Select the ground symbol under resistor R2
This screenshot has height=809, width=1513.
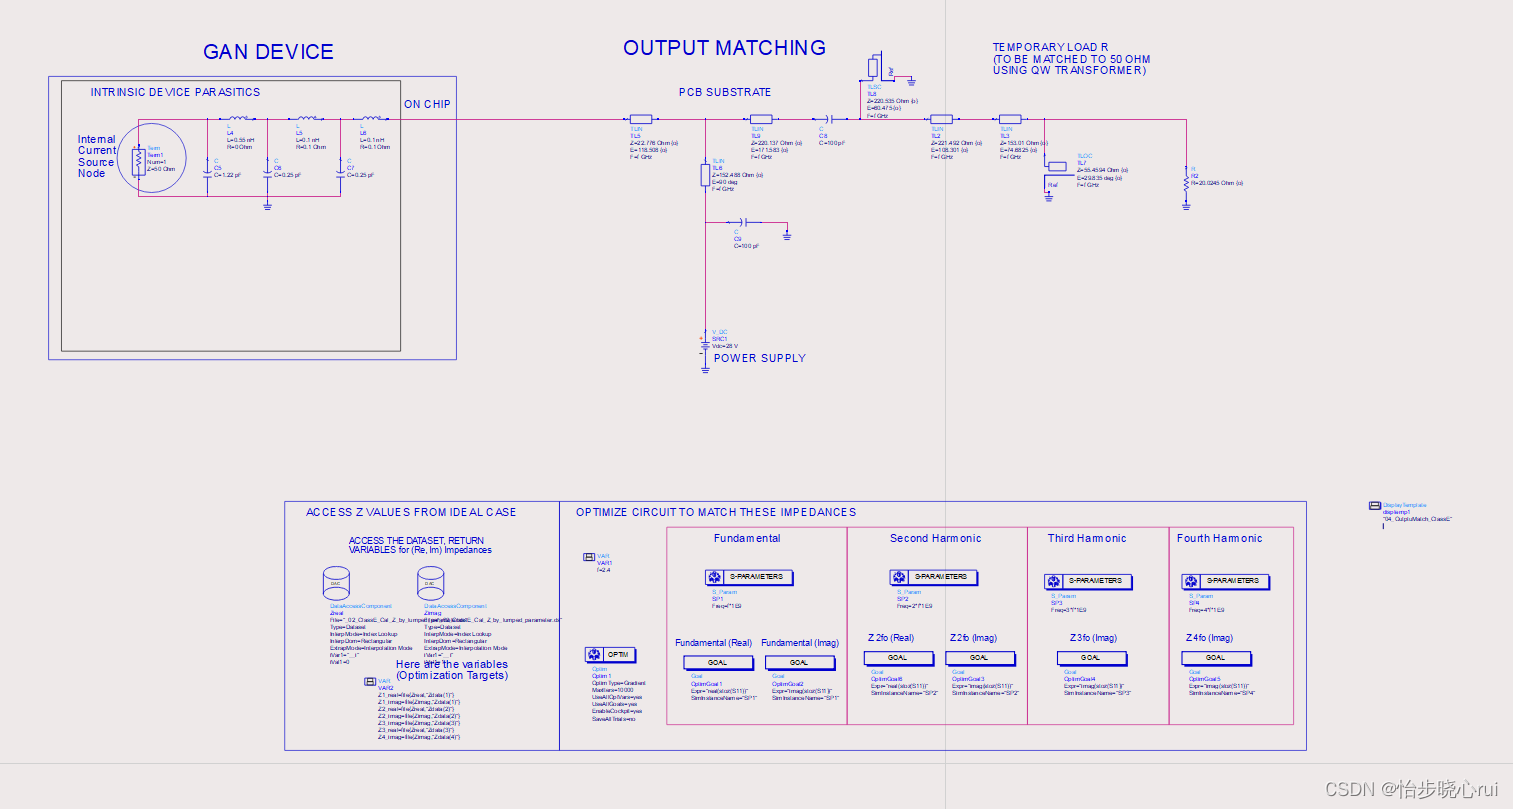pyautogui.click(x=1186, y=206)
